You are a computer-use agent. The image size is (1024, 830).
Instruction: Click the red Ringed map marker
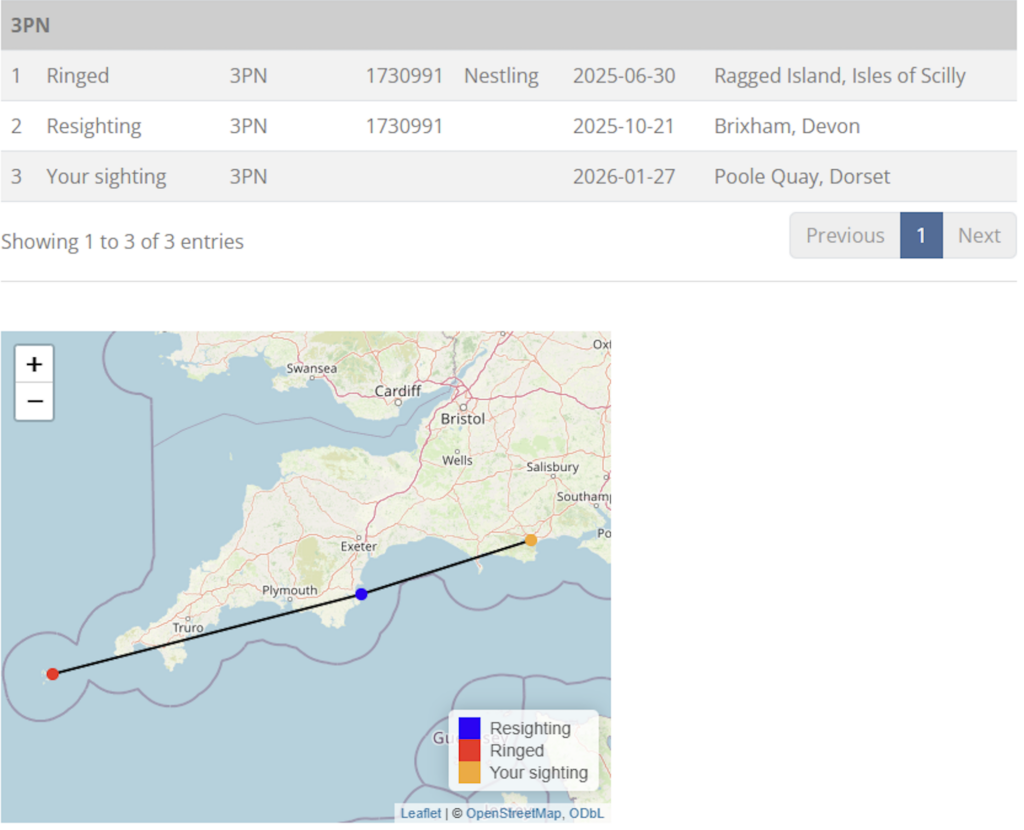pos(53,674)
